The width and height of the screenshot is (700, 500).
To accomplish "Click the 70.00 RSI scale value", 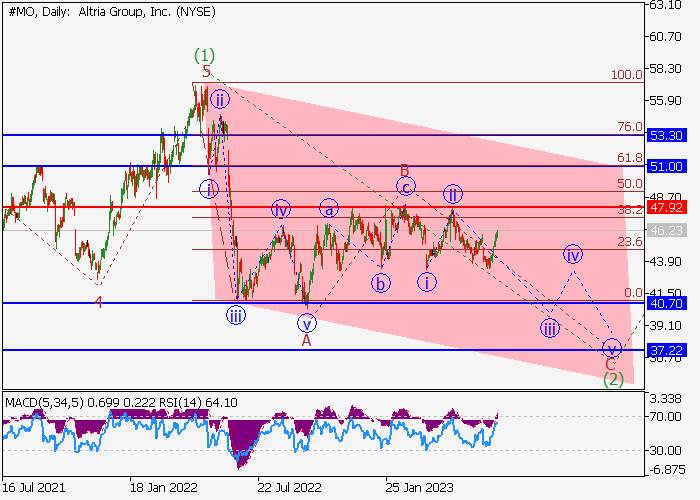I will (665, 417).
